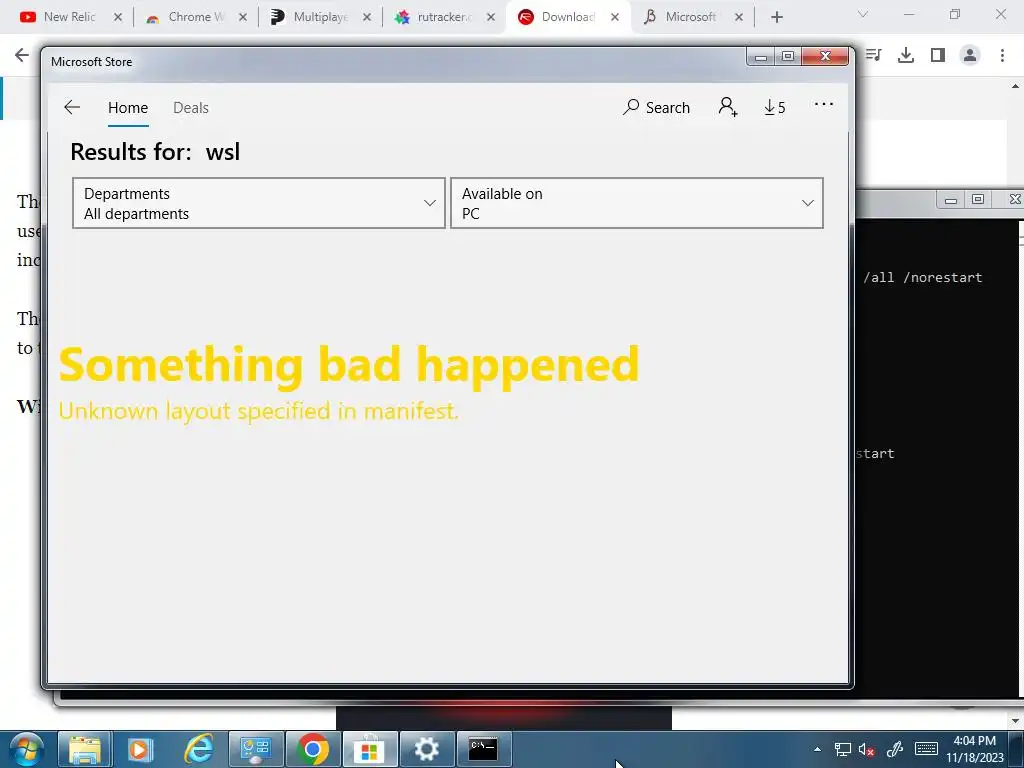
Task: Open Control Panel taskbar icon
Action: click(255, 750)
